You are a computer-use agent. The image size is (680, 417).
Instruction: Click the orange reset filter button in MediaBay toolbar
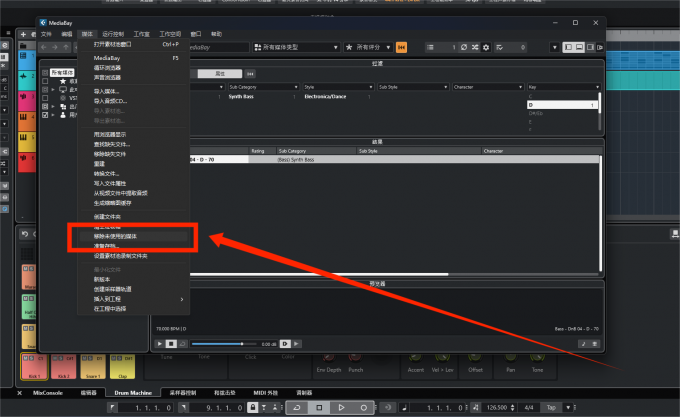point(401,47)
